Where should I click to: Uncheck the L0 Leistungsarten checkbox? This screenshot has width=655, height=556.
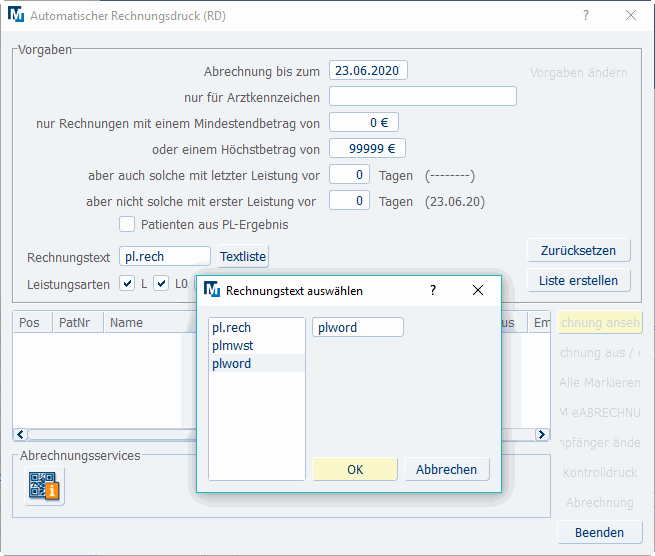(161, 283)
